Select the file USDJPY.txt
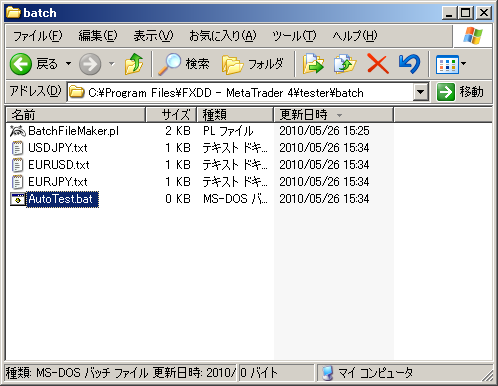The height and width of the screenshot is (386, 498). coord(58,148)
